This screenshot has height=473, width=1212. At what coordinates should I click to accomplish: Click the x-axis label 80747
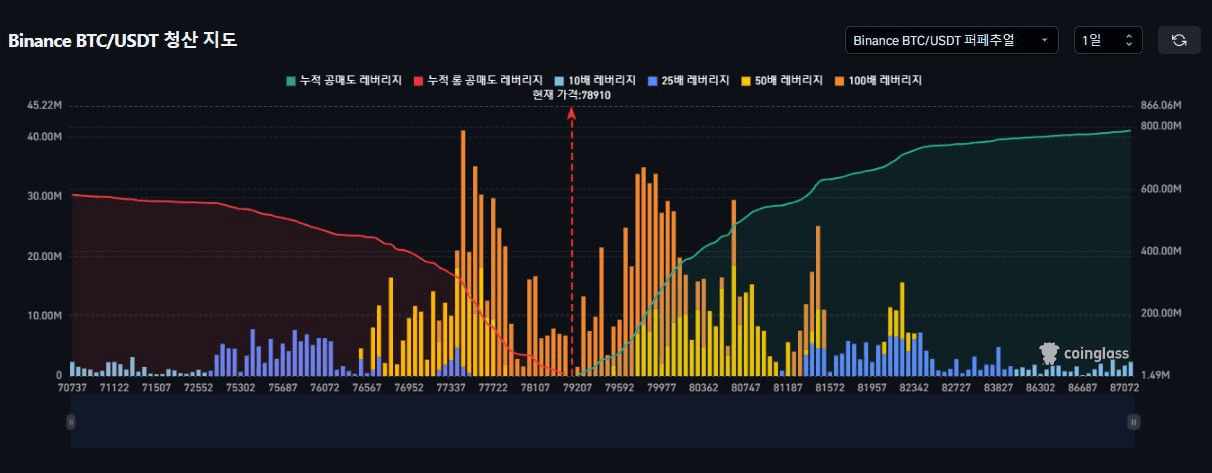pyautogui.click(x=746, y=387)
